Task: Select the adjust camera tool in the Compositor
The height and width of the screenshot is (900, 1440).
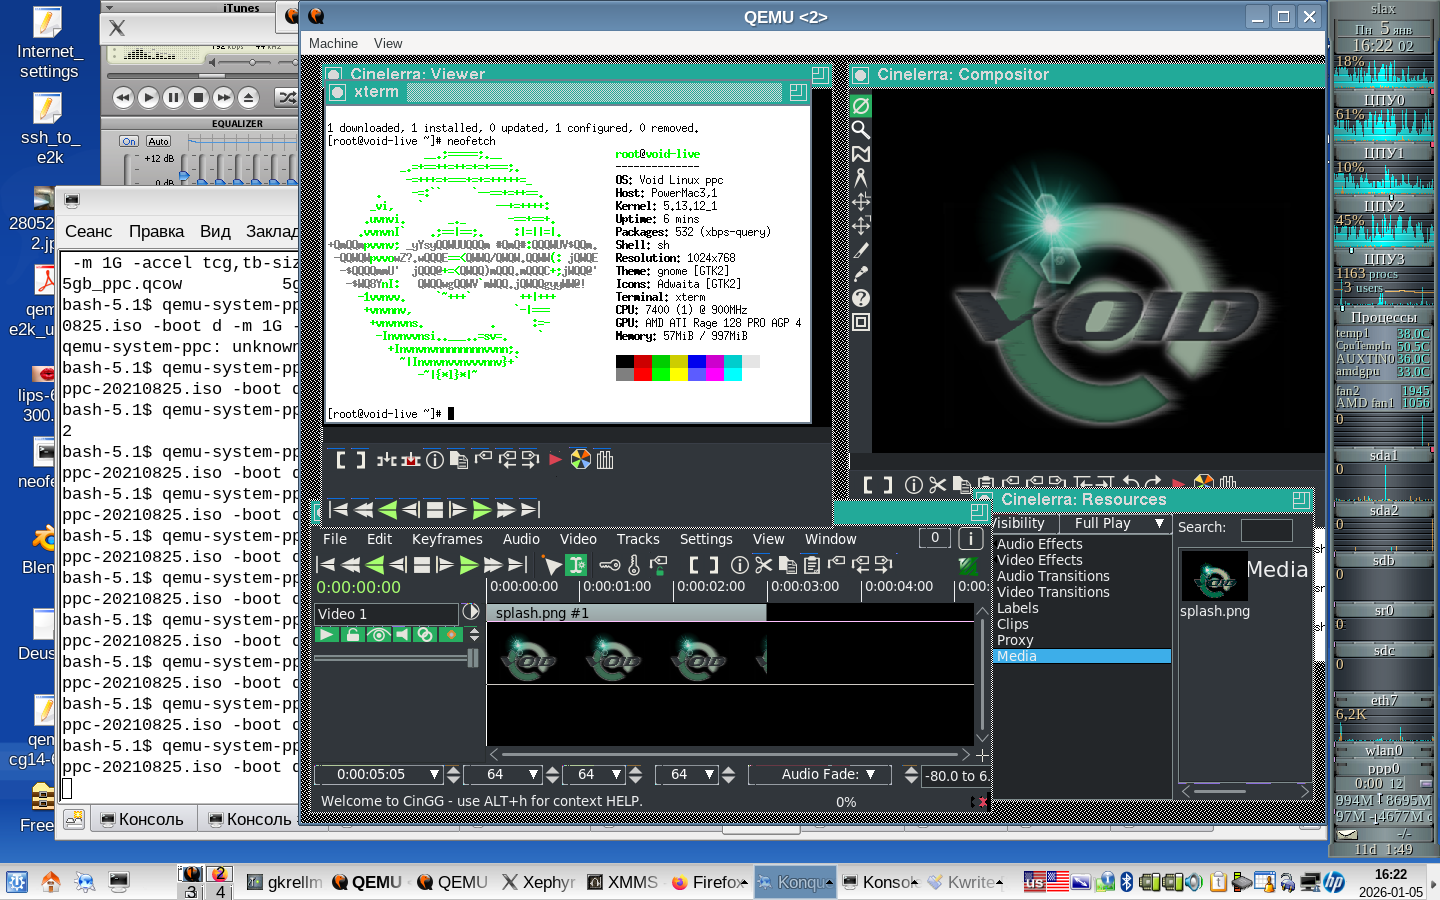Action: click(x=861, y=202)
